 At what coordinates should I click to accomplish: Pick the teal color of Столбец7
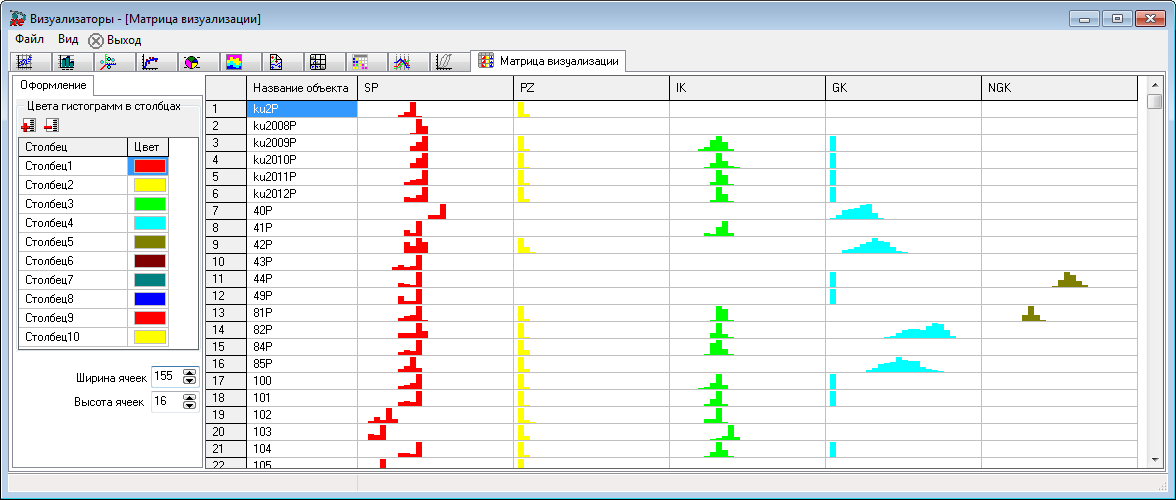point(149,280)
